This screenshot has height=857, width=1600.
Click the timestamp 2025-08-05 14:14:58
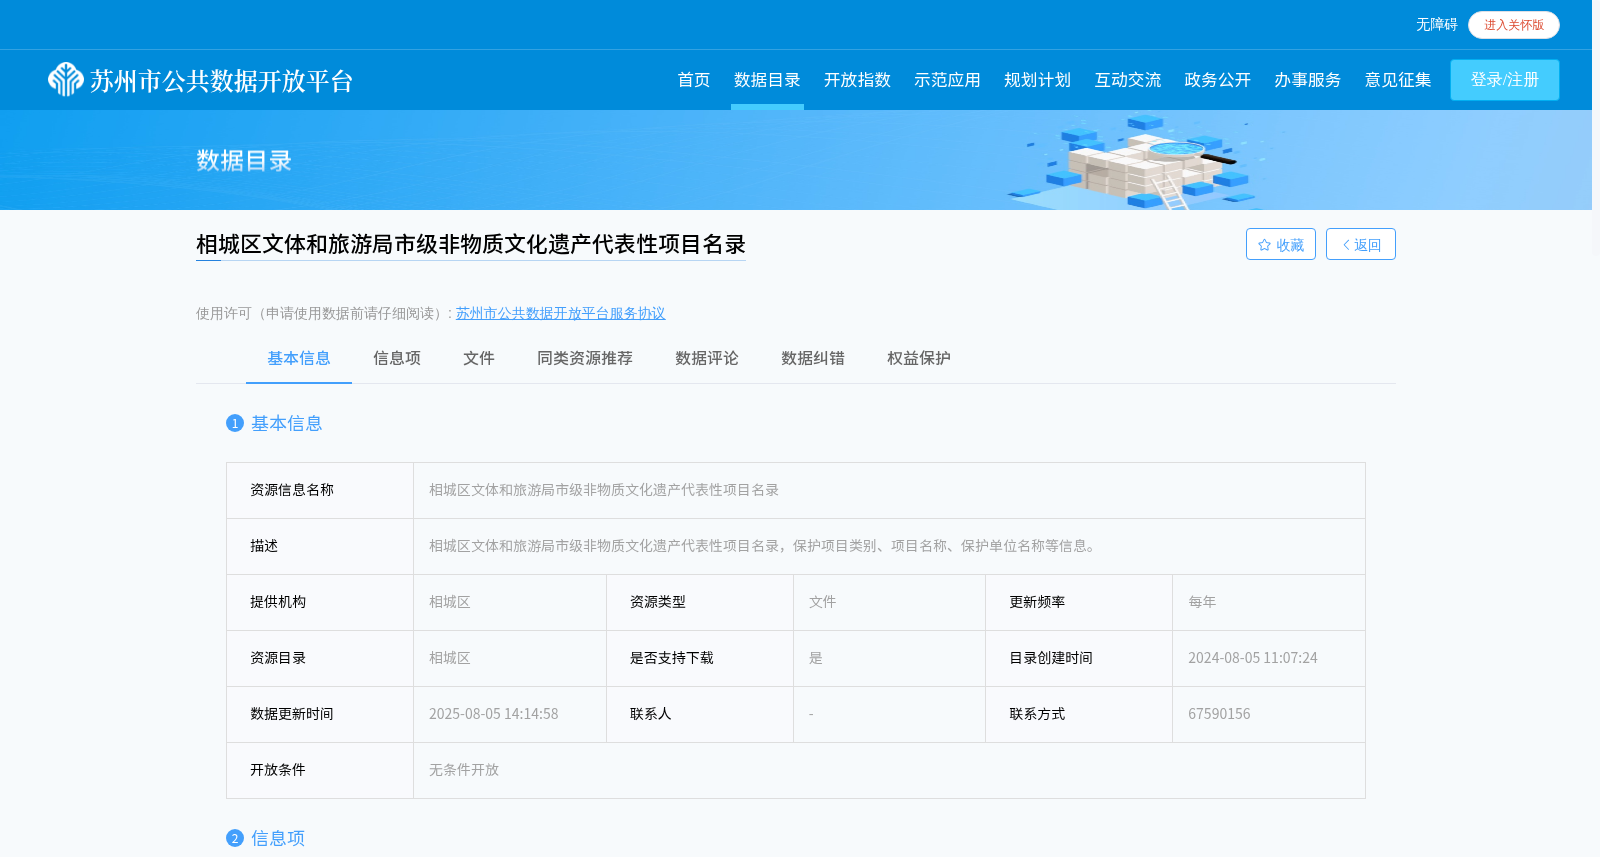(493, 714)
